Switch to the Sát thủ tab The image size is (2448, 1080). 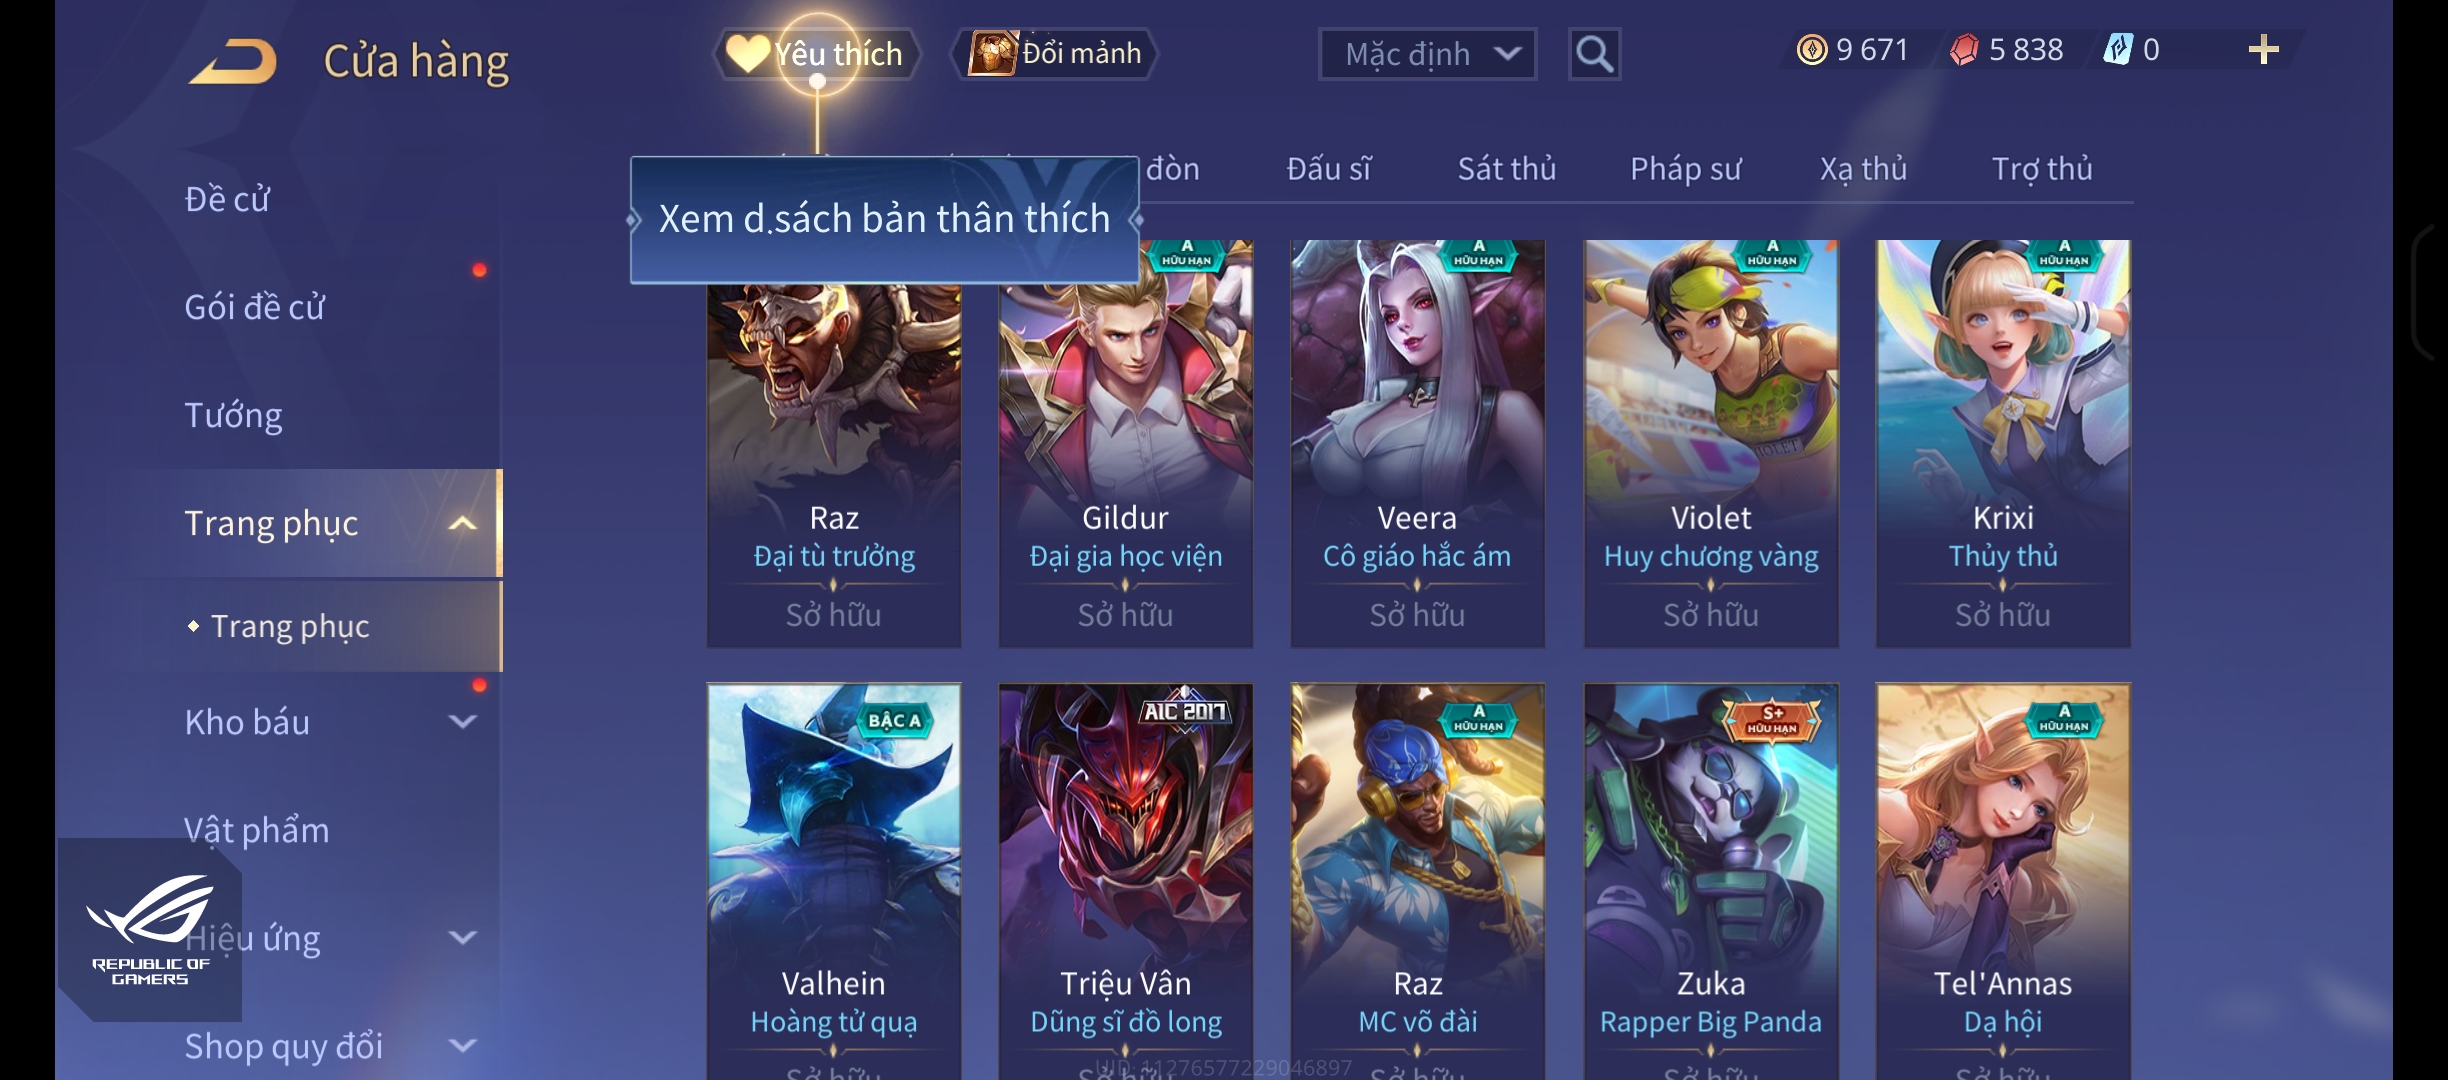click(x=1506, y=169)
